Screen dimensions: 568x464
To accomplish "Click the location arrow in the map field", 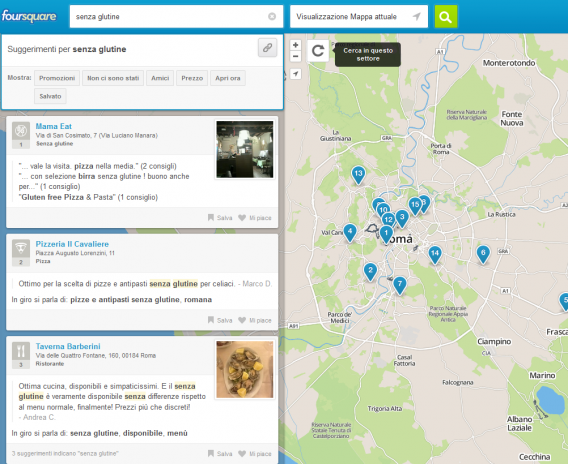I will [x=417, y=16].
